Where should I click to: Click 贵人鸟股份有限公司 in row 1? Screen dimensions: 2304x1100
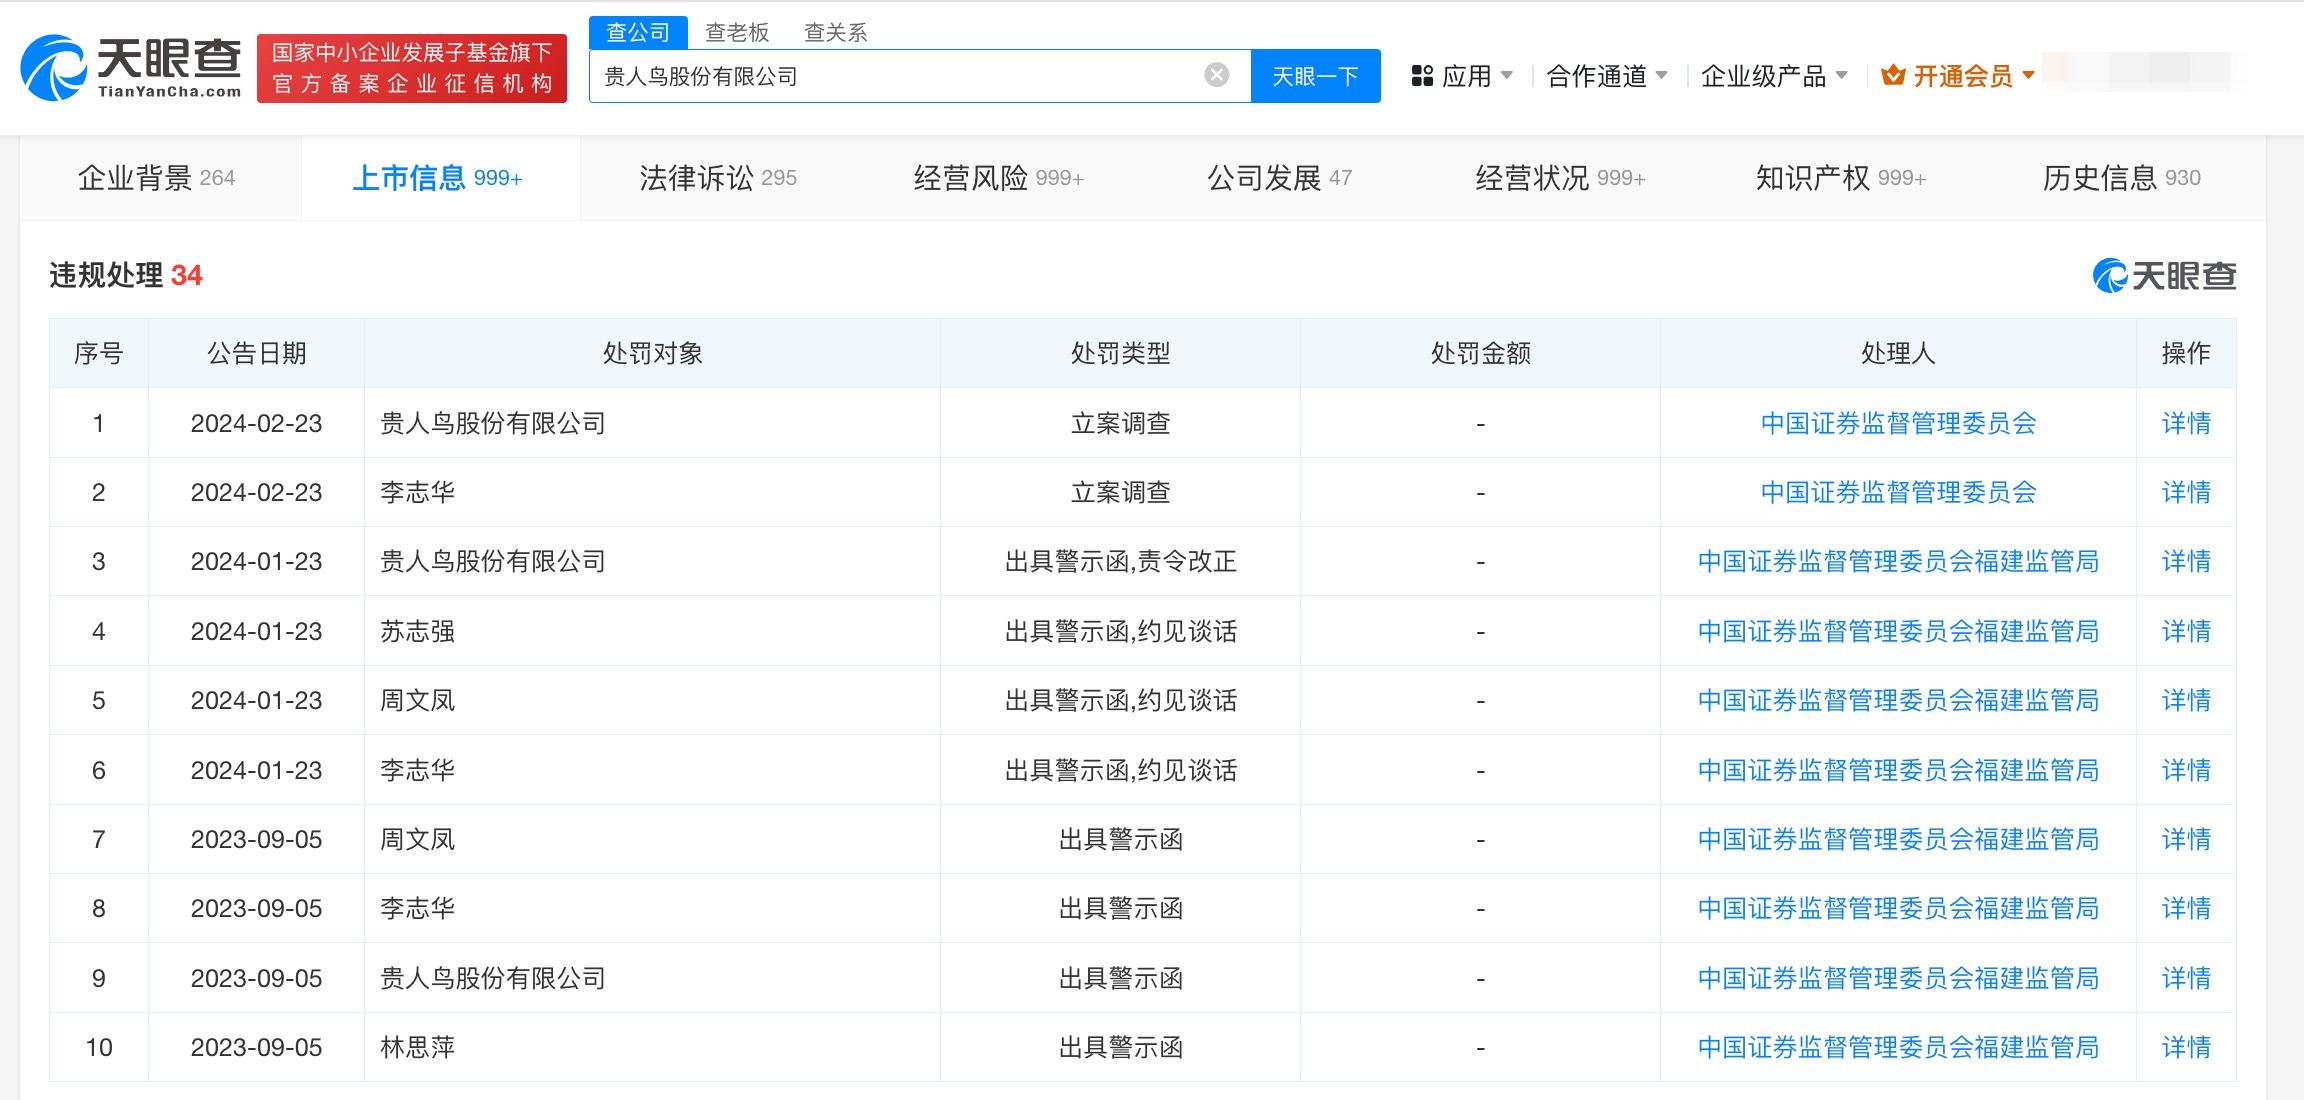tap(493, 423)
